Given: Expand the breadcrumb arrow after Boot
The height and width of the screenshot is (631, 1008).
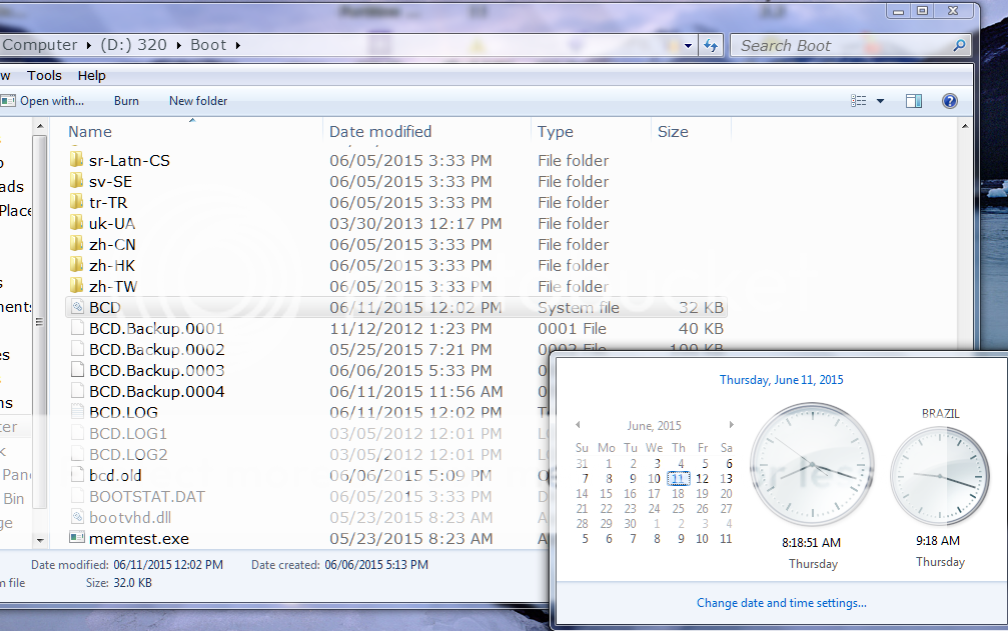Looking at the screenshot, I should point(236,45).
